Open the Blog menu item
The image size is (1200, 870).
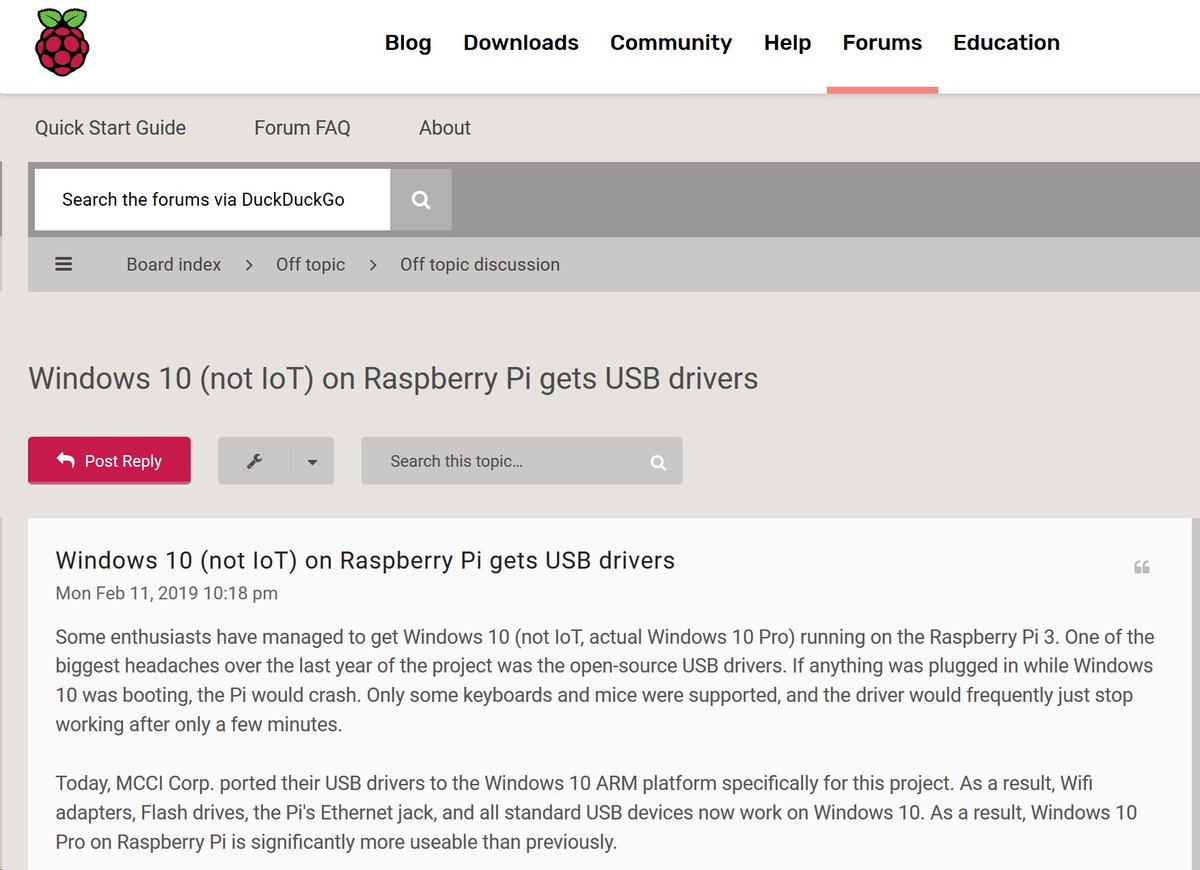click(x=408, y=43)
